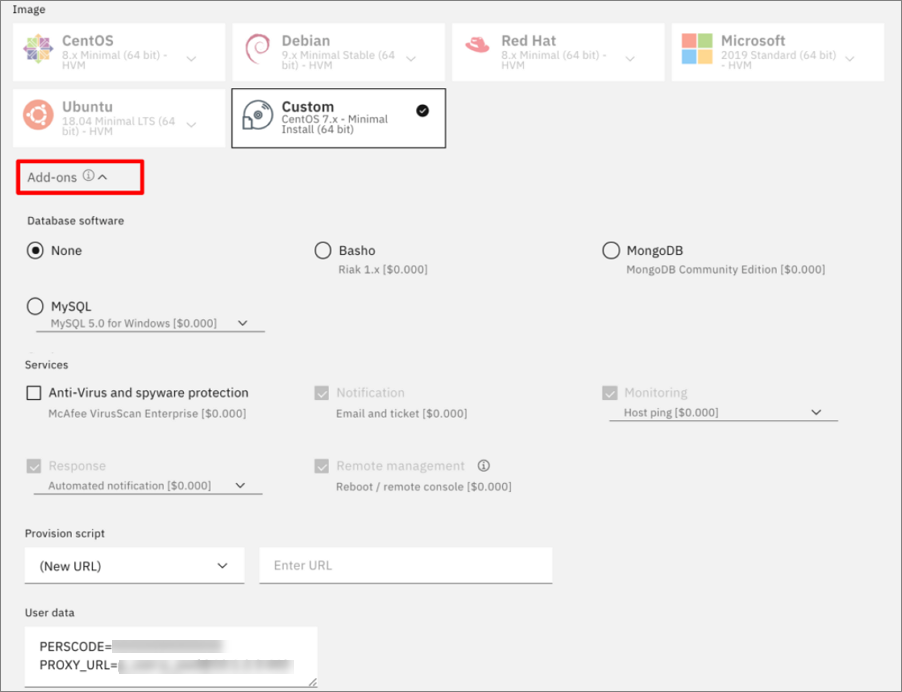Click inside the User data text area
Screen dimensions: 902x692
pyautogui.click(x=170, y=656)
